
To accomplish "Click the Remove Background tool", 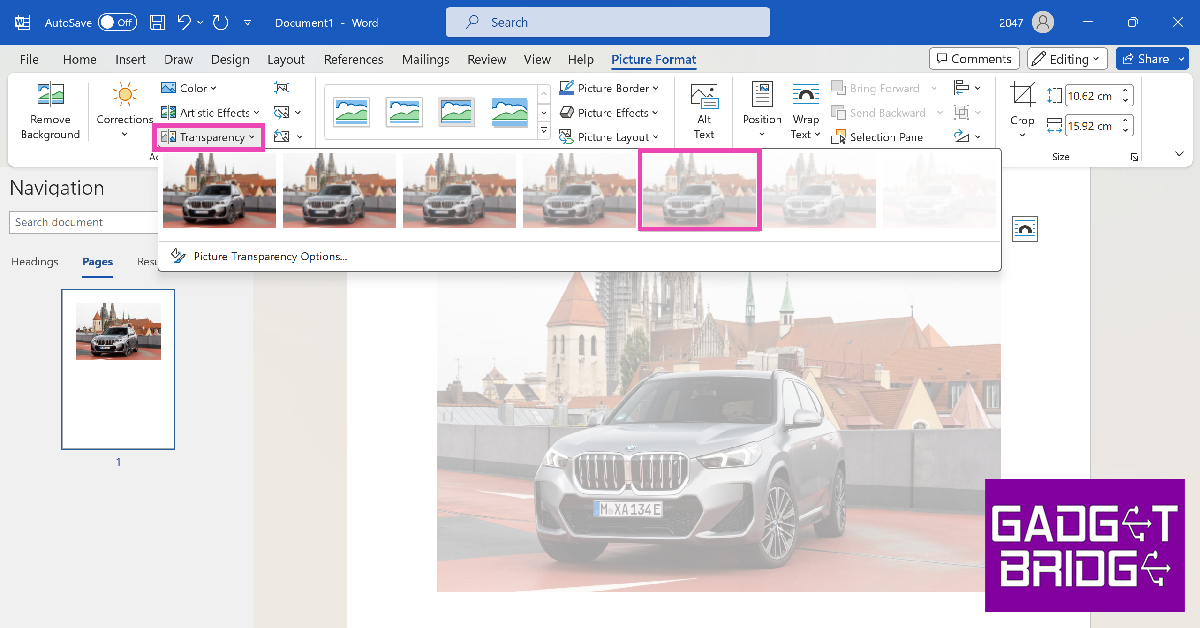I will pos(50,111).
